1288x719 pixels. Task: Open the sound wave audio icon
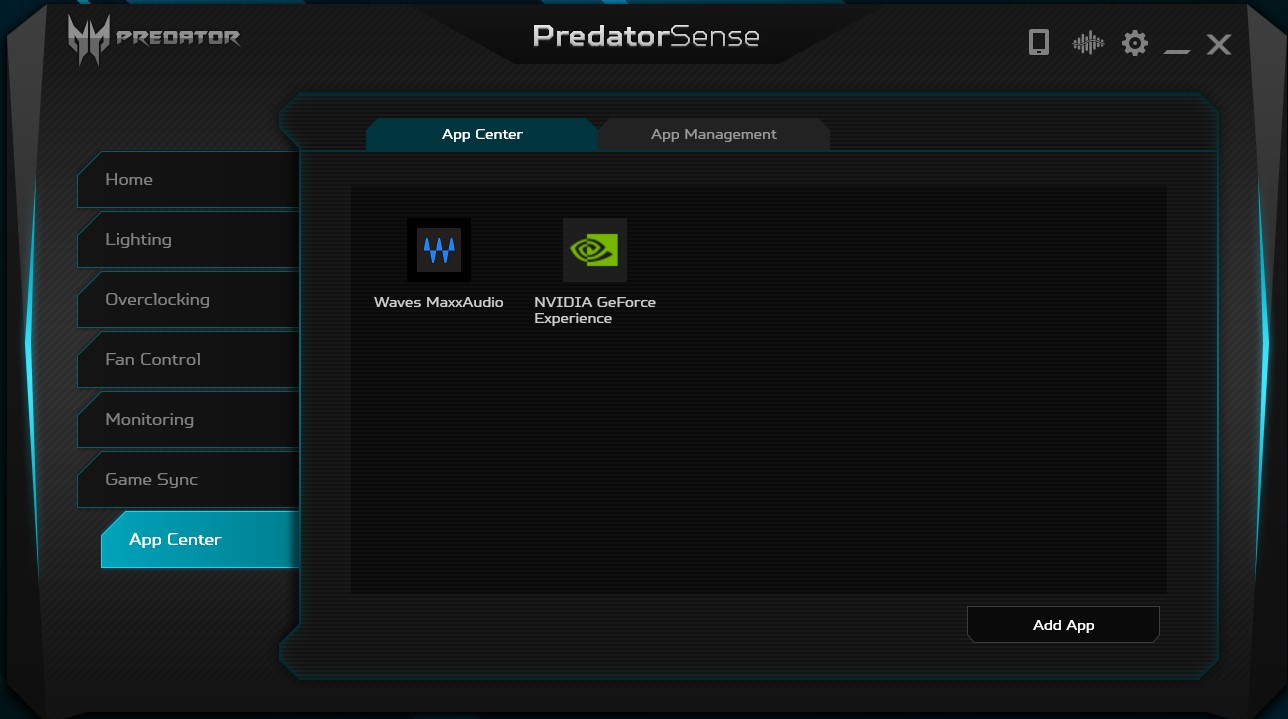[1088, 43]
